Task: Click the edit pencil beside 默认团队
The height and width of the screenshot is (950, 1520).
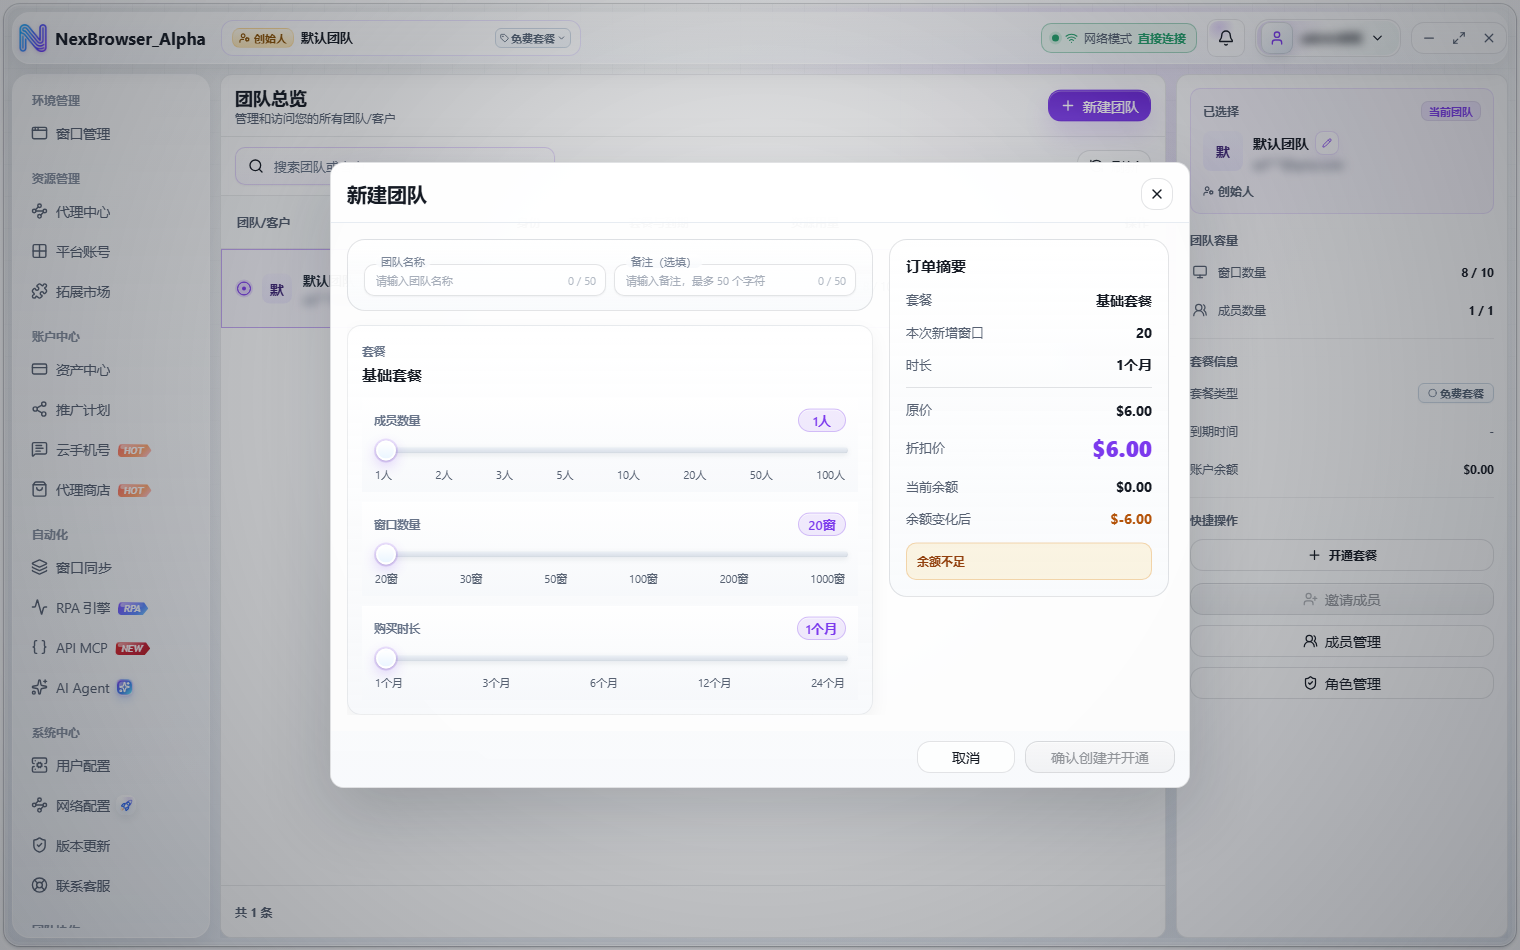Action: tap(1327, 143)
